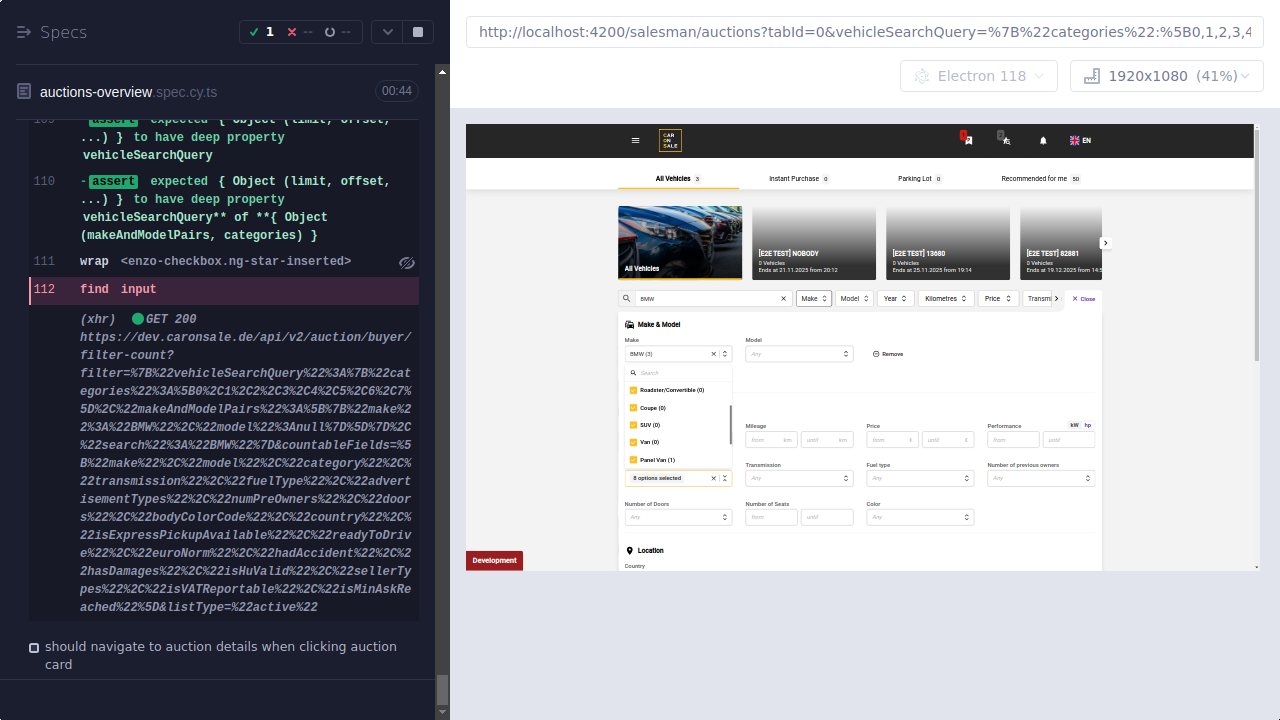Switch to the Instant Purchase tab
Viewport: 1280px width, 720px height.
coord(797,178)
